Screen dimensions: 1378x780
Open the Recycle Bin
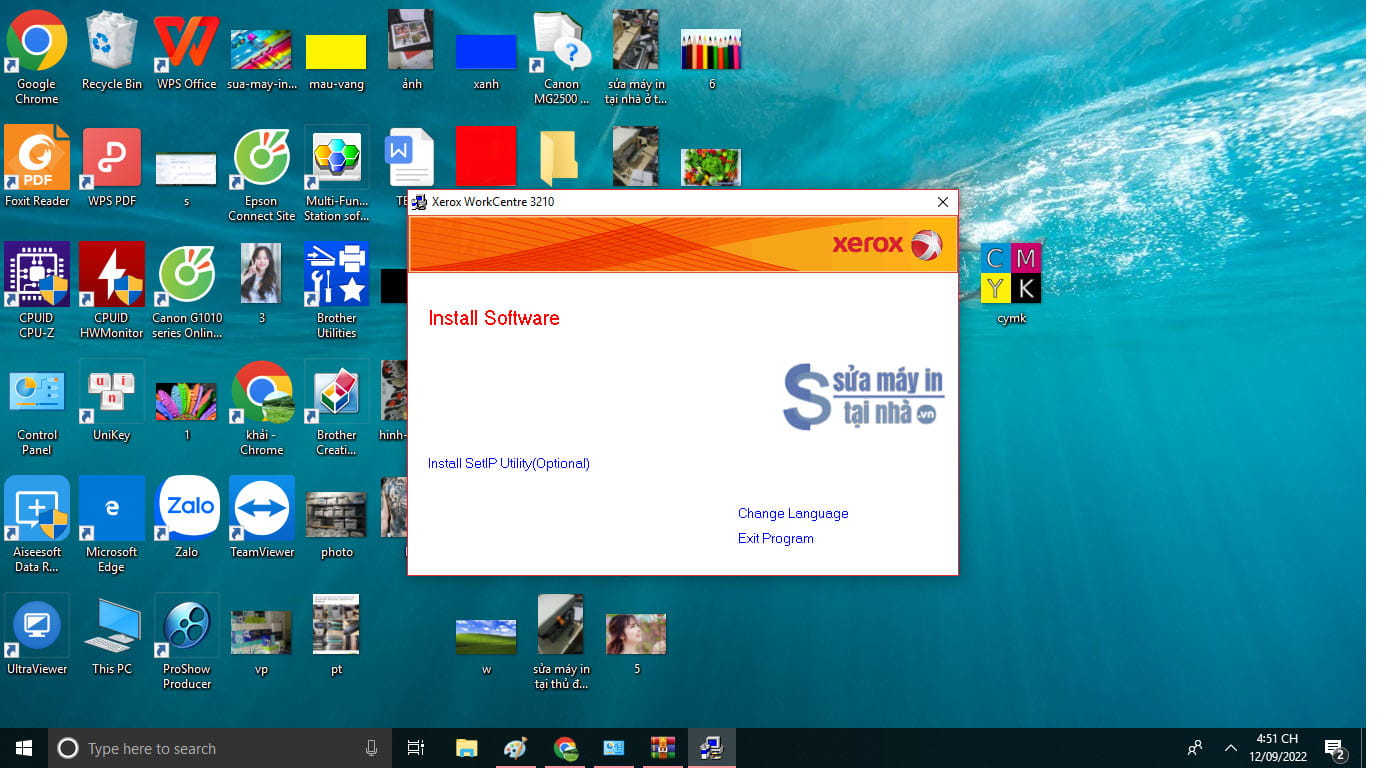pos(111,42)
